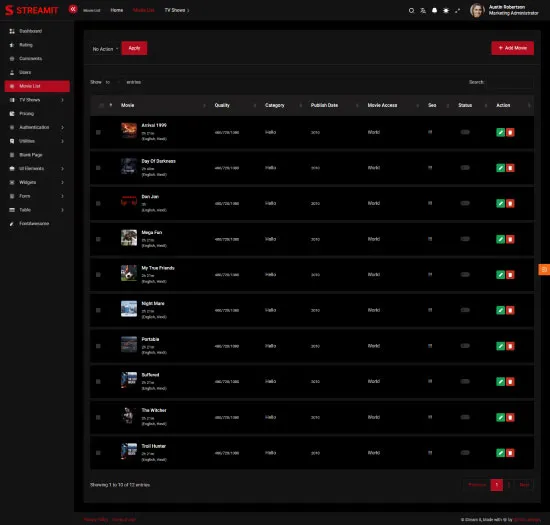550x525 pixels.
Task: Check the Don Jon row checkbox
Action: point(98,203)
